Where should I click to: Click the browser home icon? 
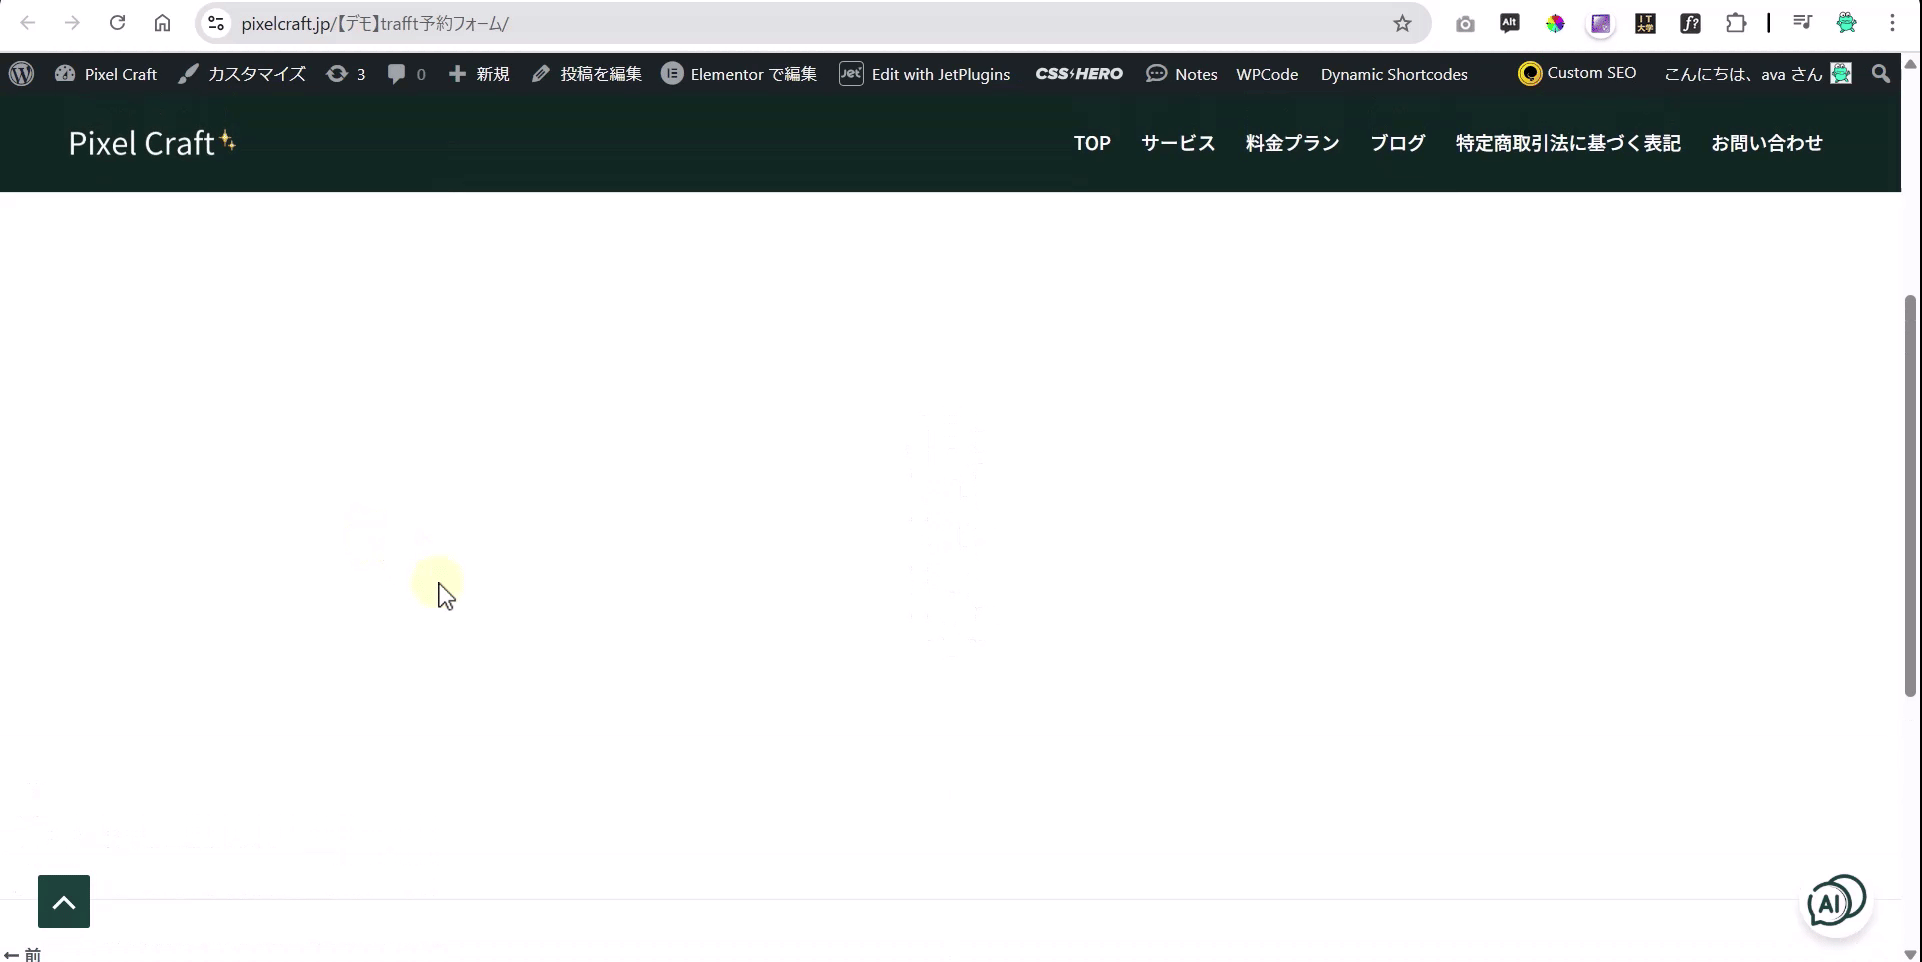[162, 23]
